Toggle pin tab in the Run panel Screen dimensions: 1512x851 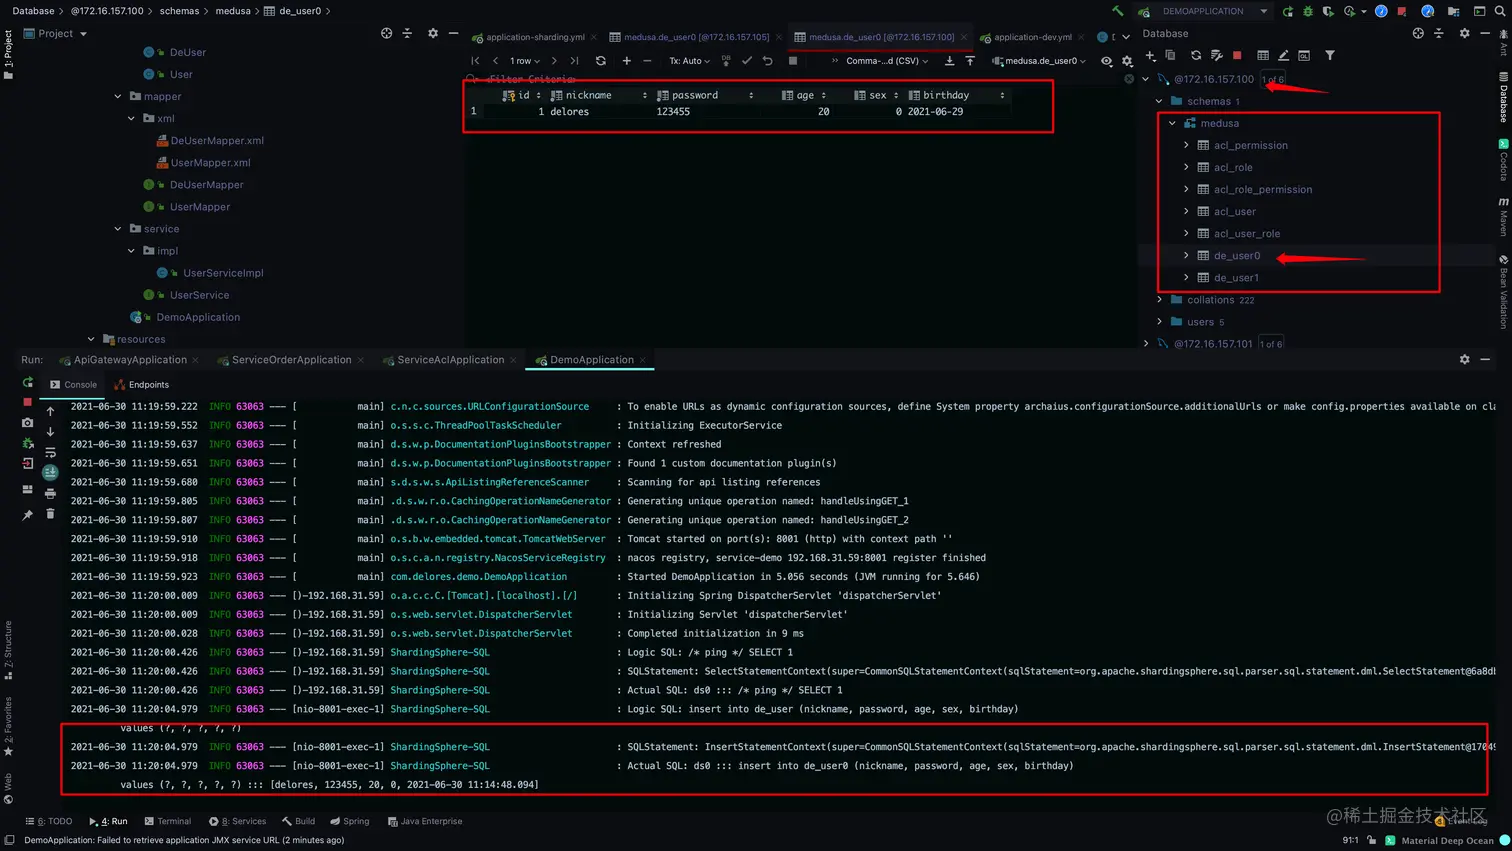pyautogui.click(x=27, y=515)
